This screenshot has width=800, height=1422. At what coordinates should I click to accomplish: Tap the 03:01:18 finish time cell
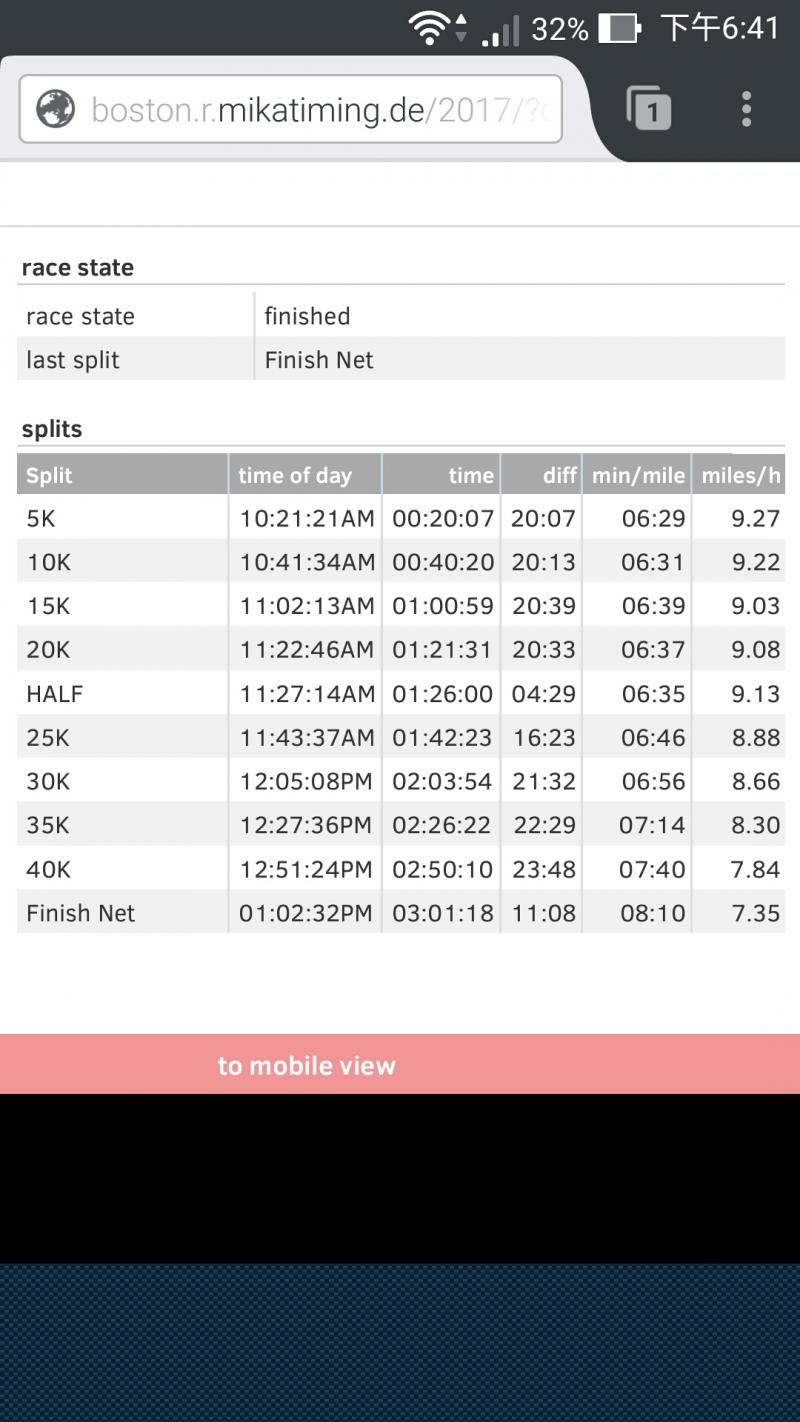(x=442, y=913)
